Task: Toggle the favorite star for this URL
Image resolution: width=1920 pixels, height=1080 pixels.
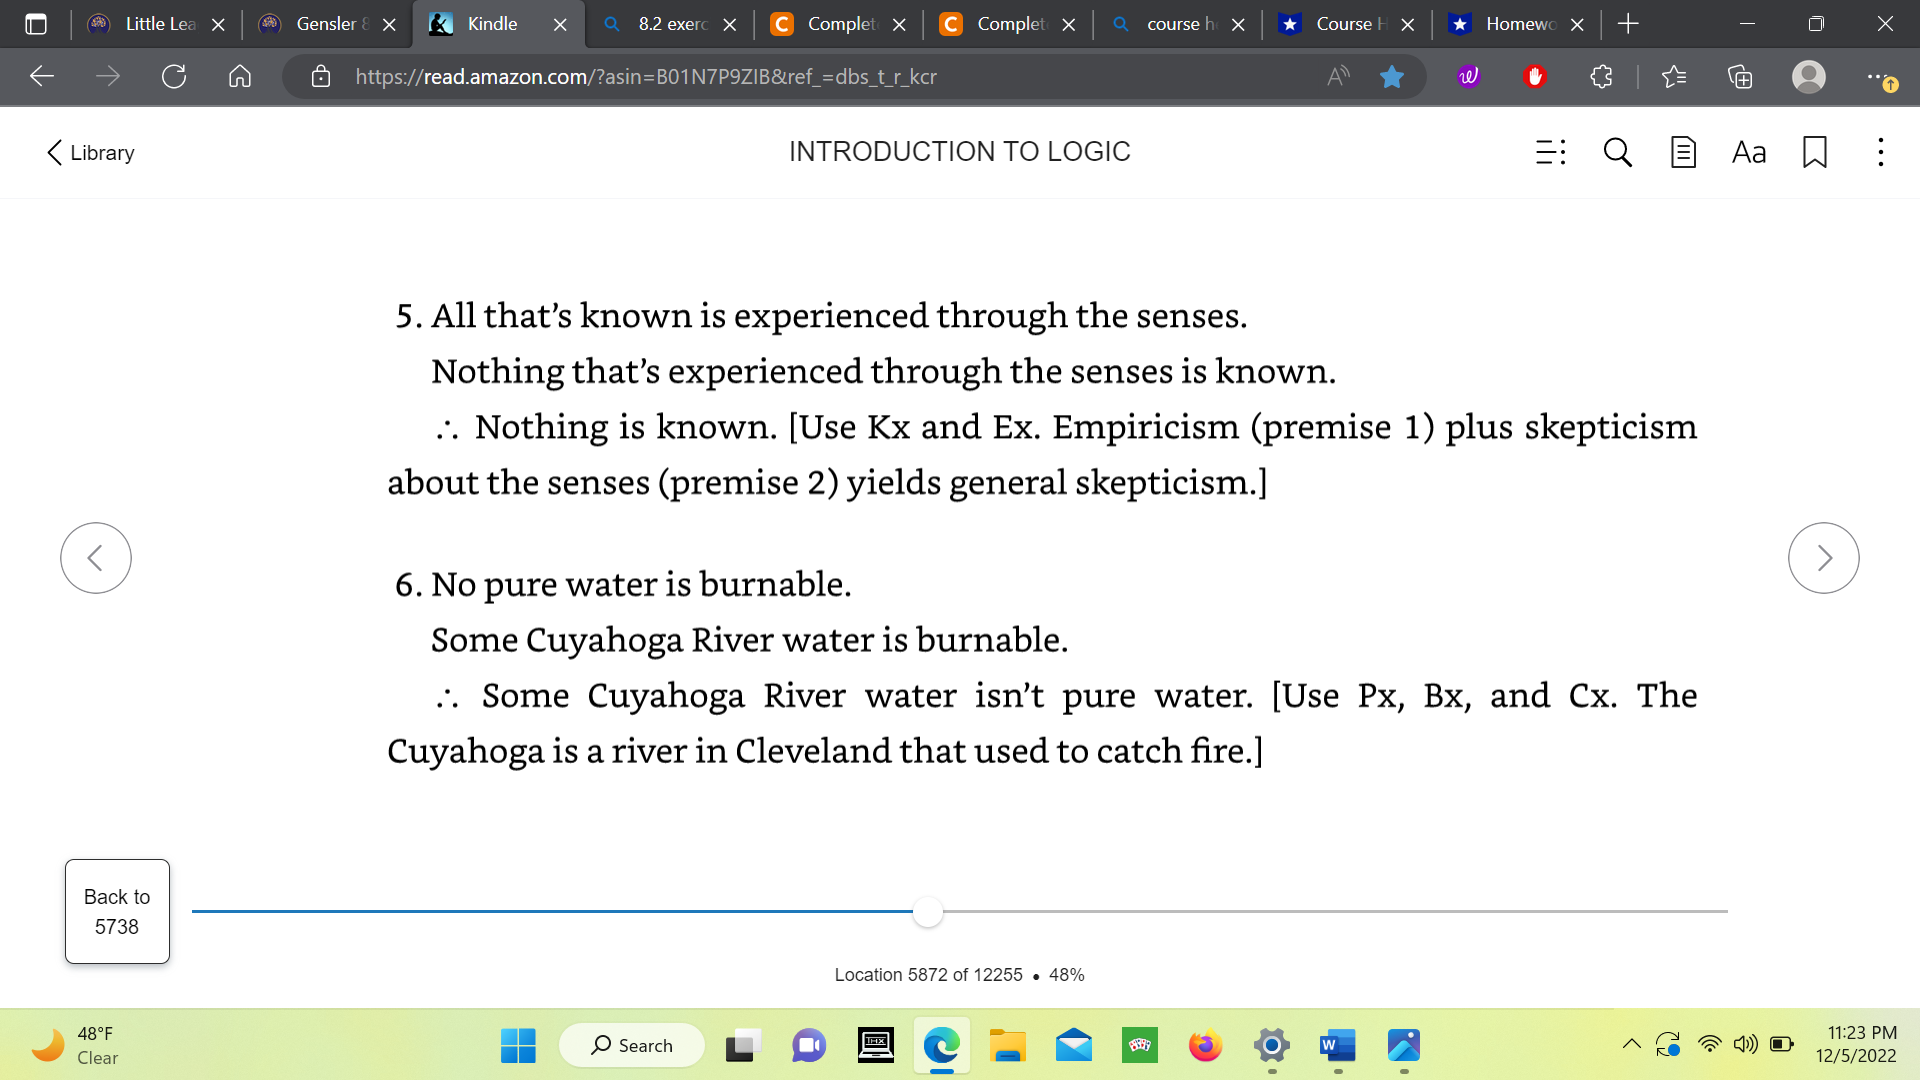Action: tap(1392, 76)
